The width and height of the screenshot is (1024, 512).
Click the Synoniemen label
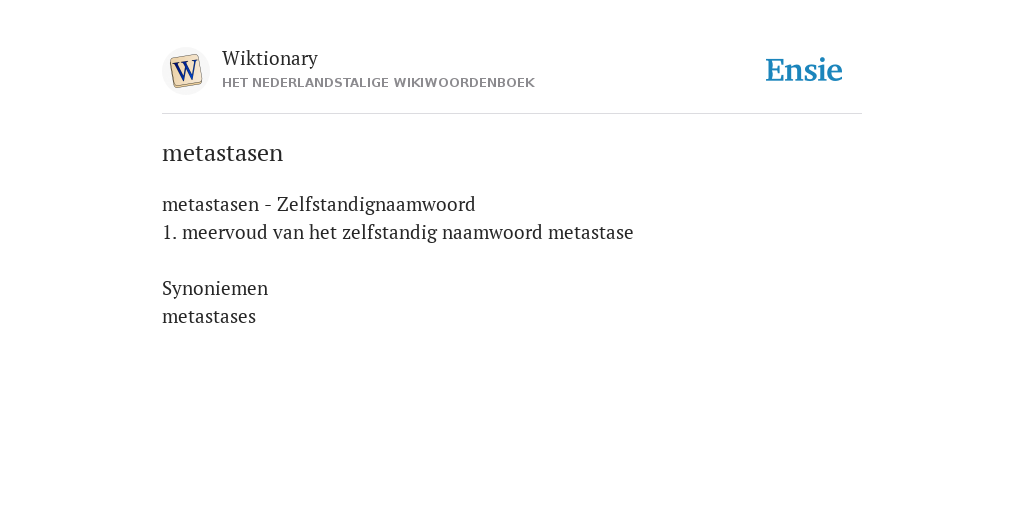click(215, 289)
